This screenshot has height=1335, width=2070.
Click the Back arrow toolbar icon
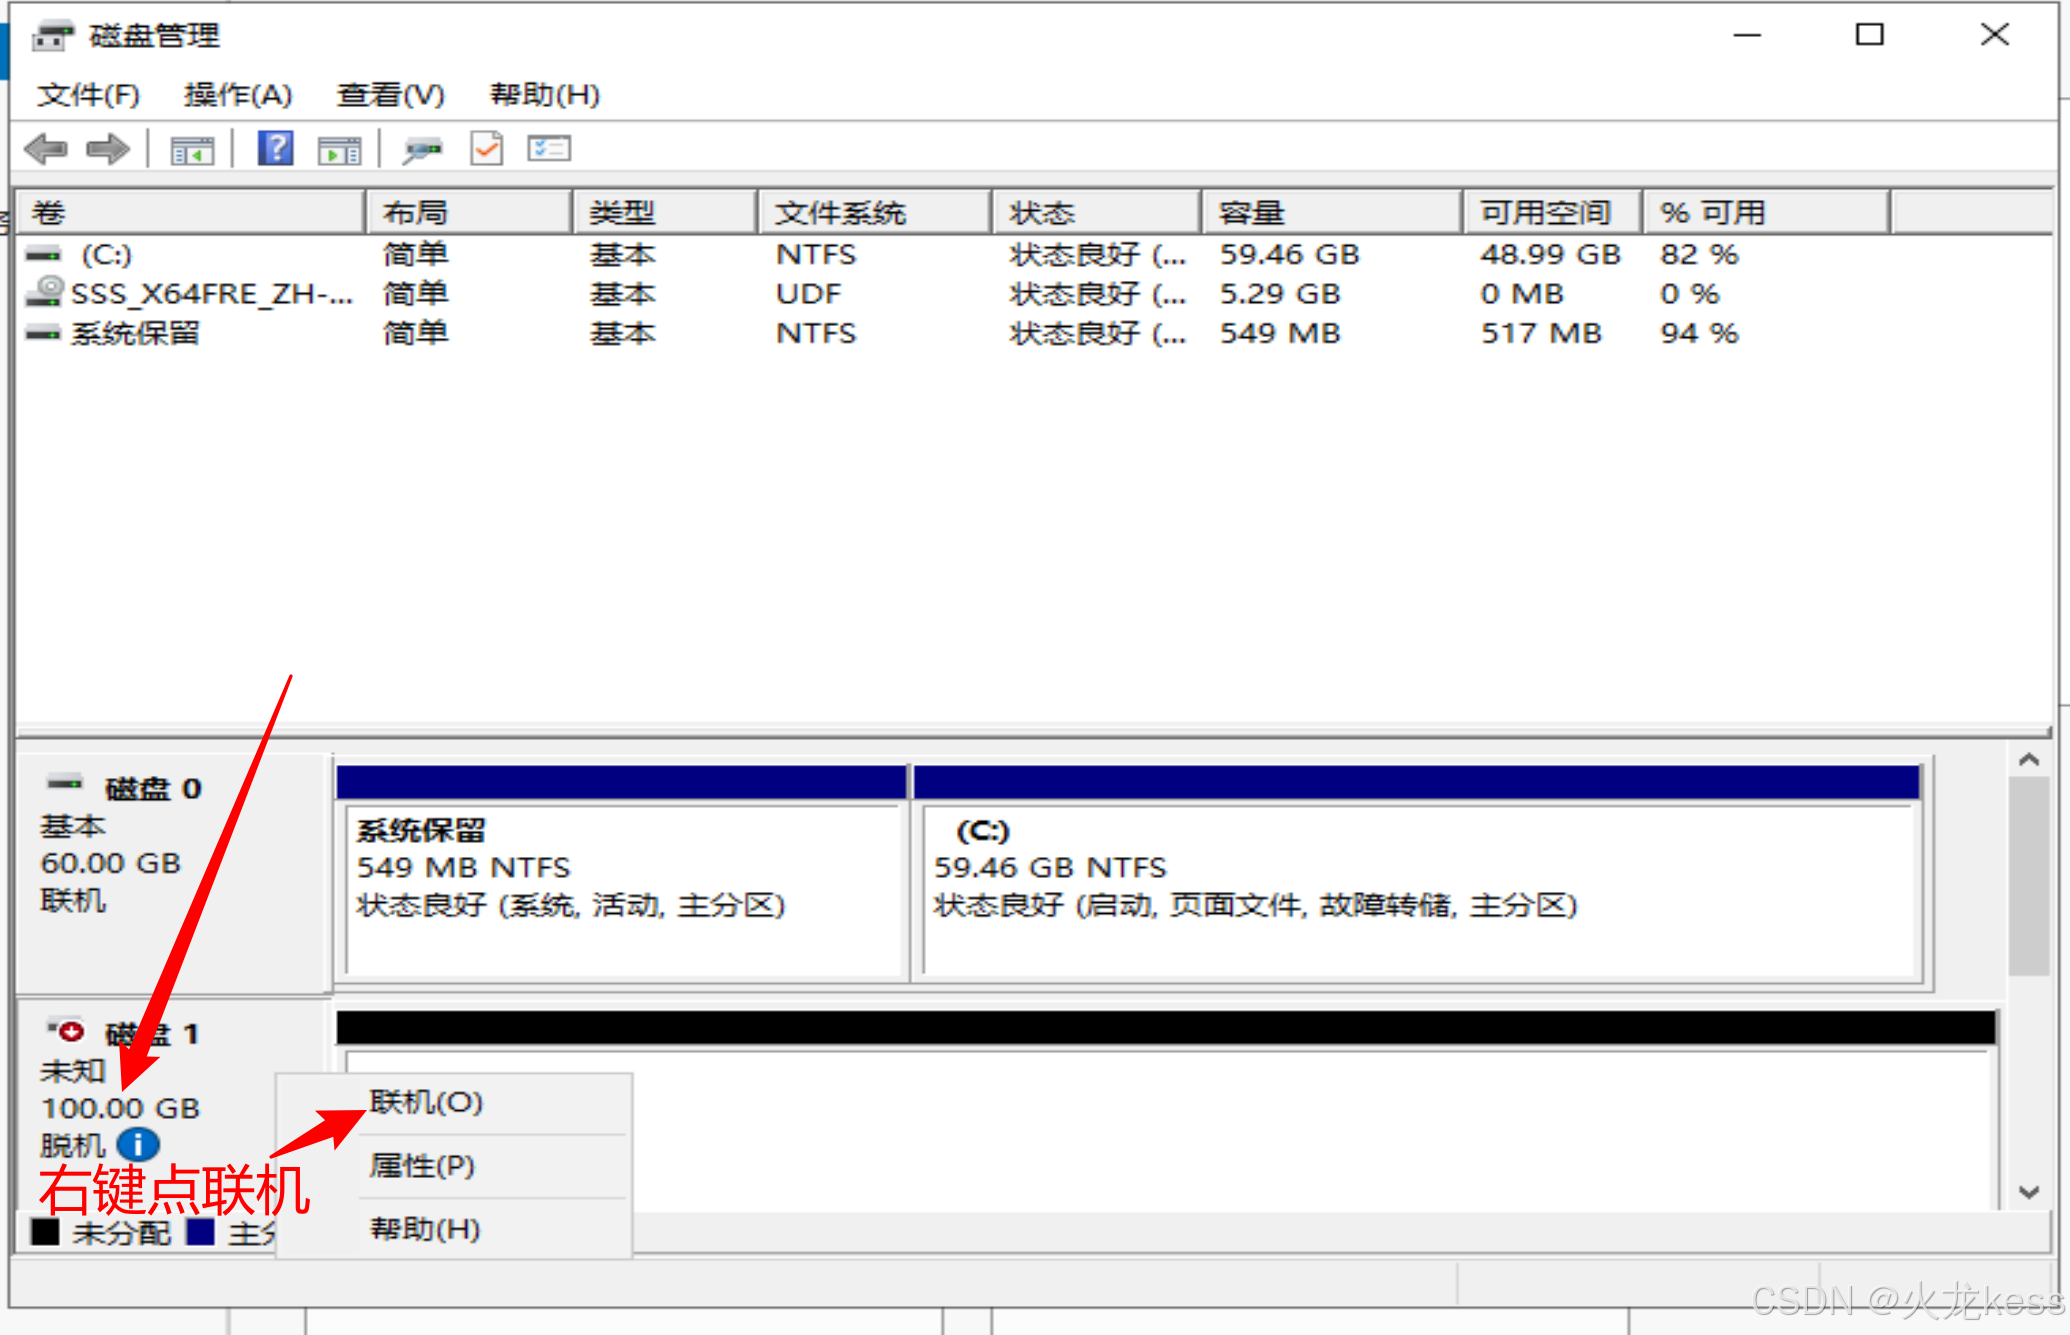click(x=46, y=150)
